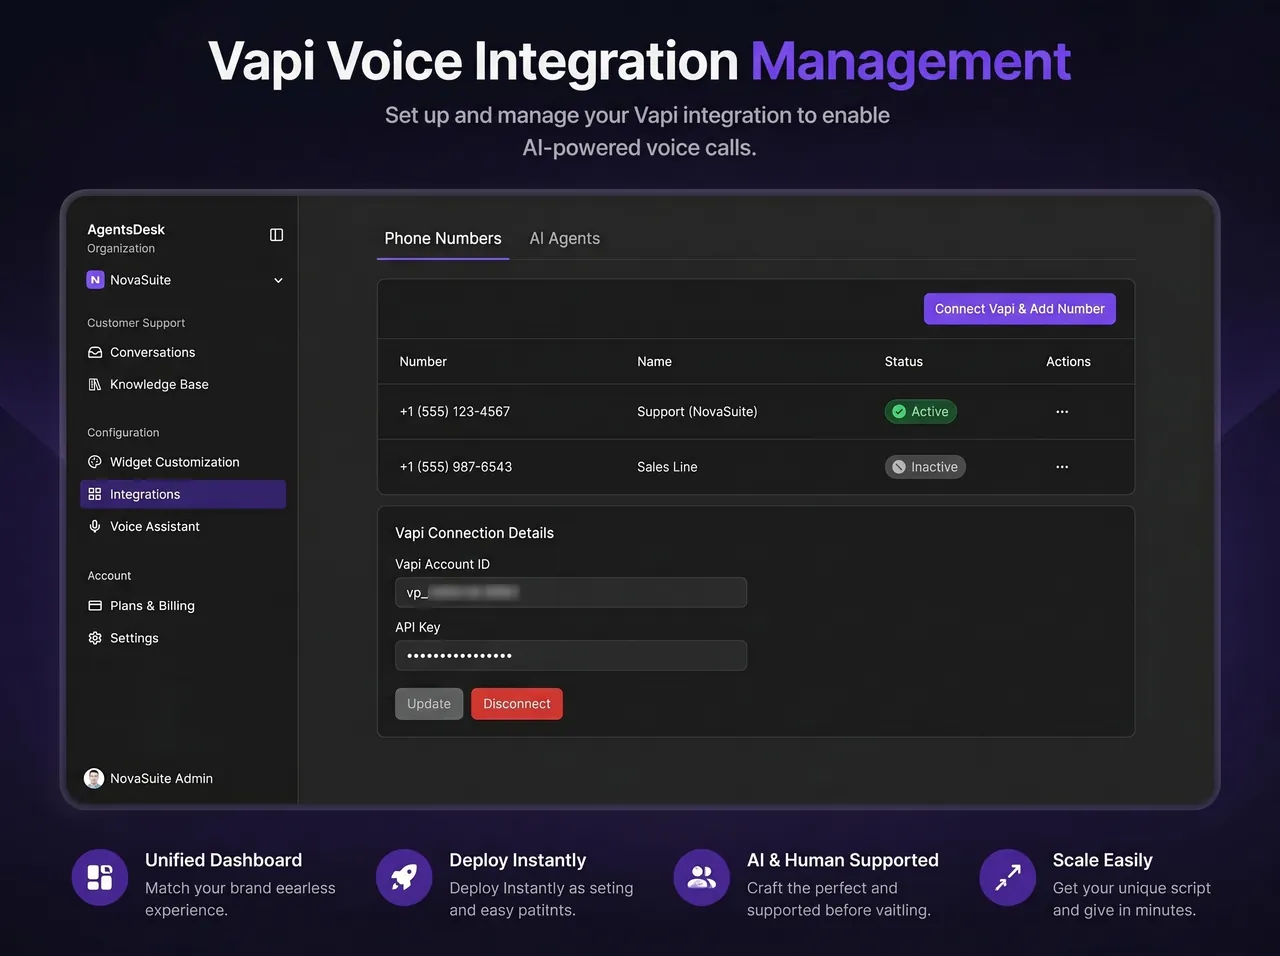Click the Status column header
Viewport: 1280px width, 956px height.
(x=904, y=362)
